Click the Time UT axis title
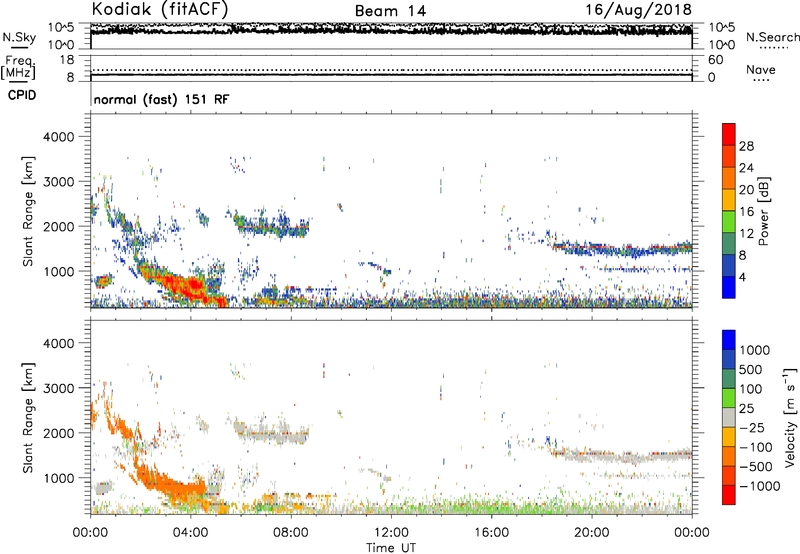Viewport: 800px width, 554px height. pyautogui.click(x=391, y=548)
